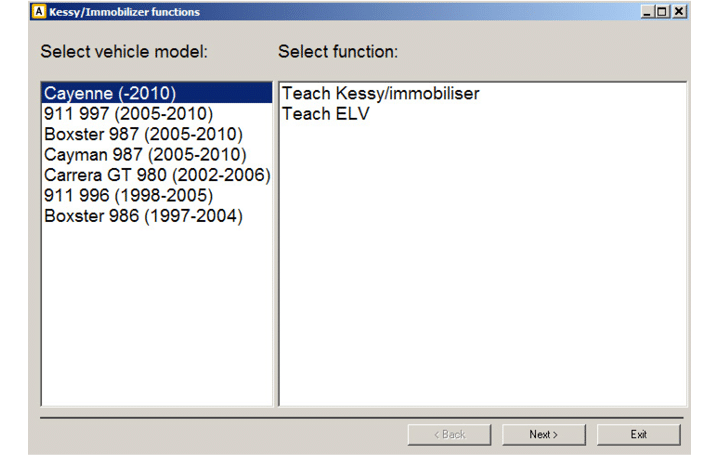The image size is (719, 455).
Task: Pick Cayman 987 (2005-2010) in the model list
Action: point(145,155)
